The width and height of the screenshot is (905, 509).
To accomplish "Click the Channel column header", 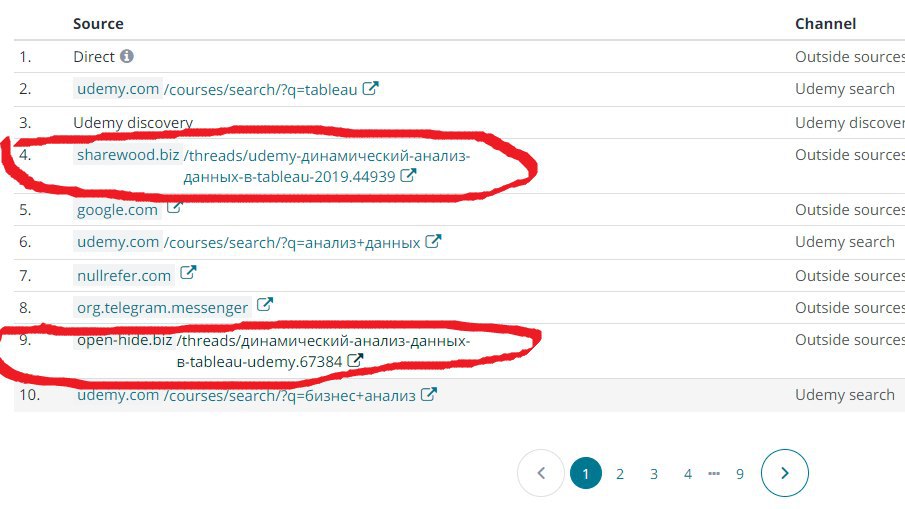I will click(x=825, y=24).
